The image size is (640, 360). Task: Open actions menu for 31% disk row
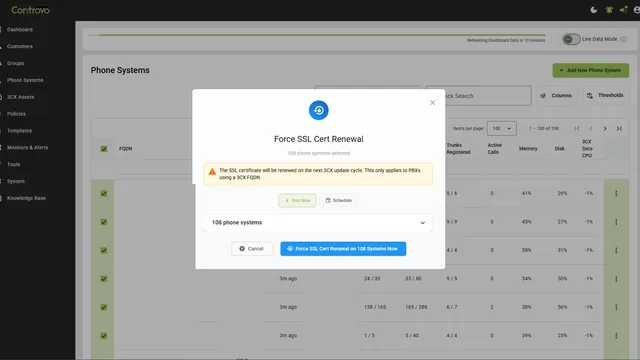pos(616,250)
